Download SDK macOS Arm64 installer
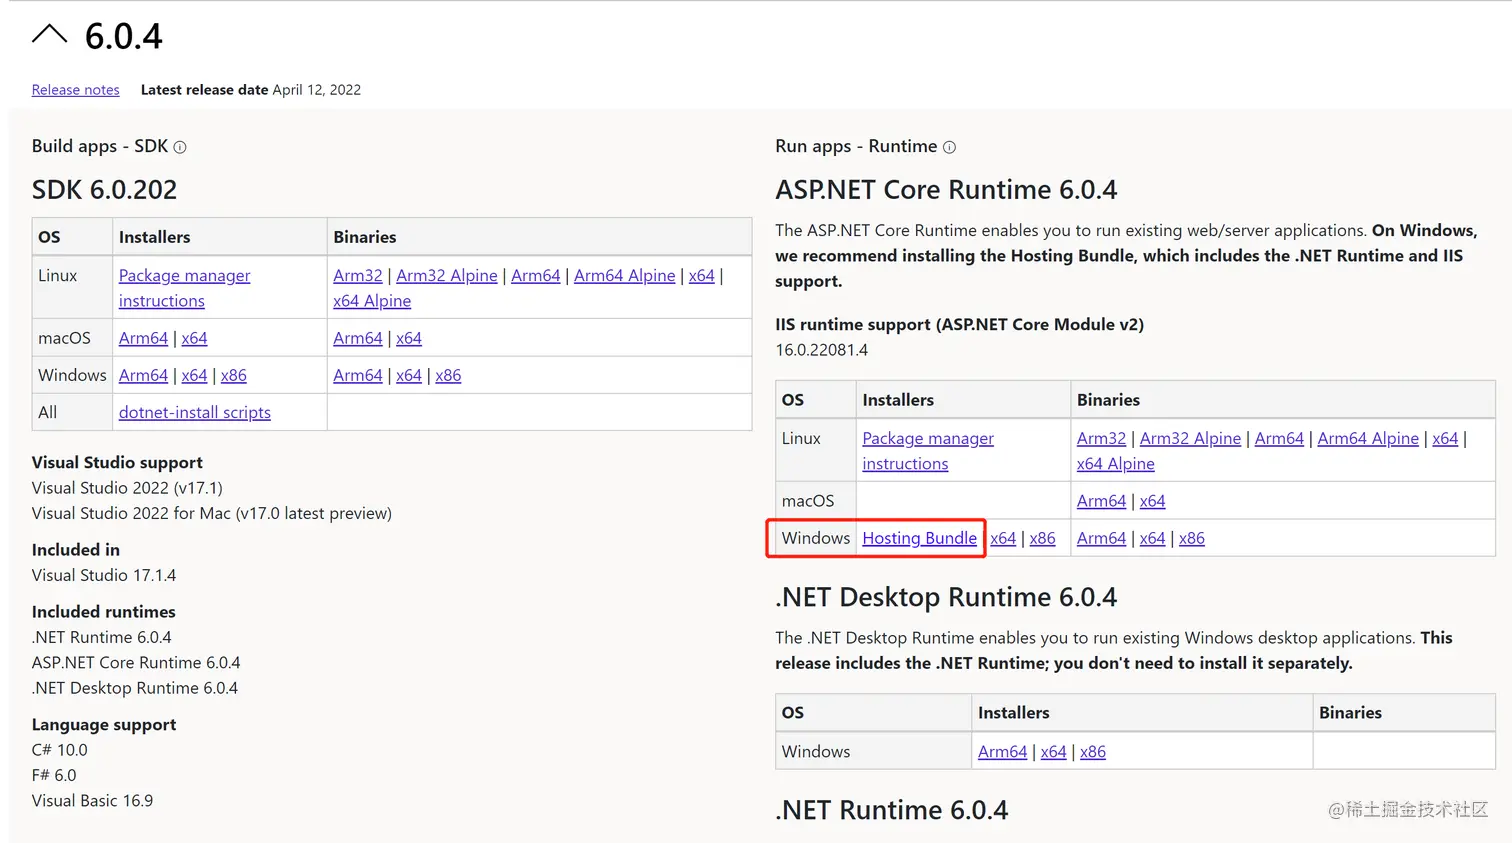 143,338
